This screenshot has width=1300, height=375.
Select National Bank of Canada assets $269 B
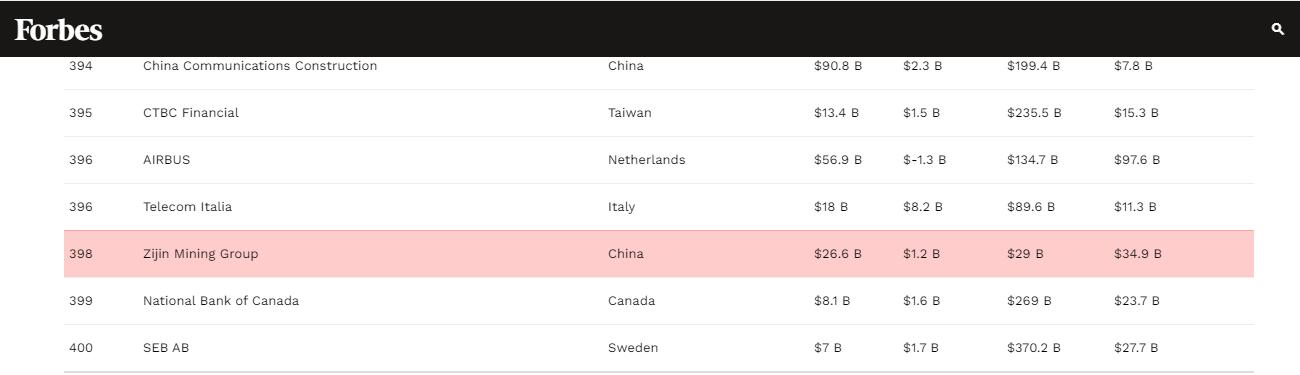pyautogui.click(x=1029, y=301)
